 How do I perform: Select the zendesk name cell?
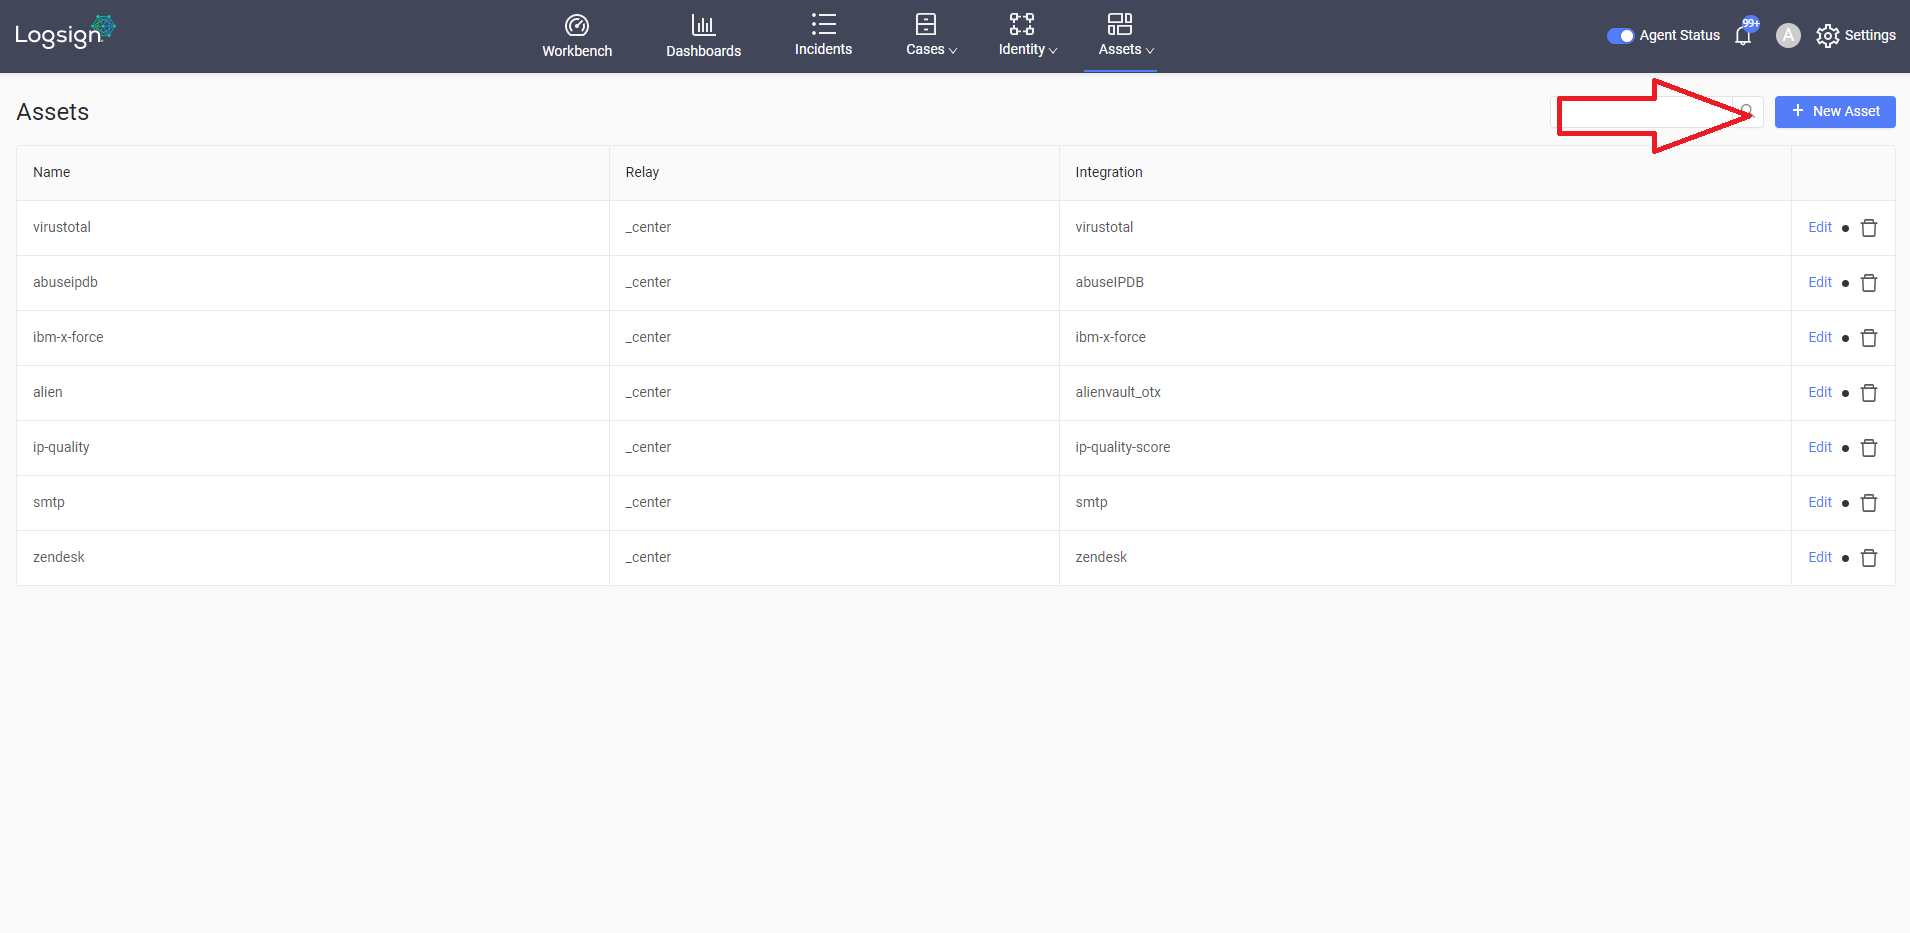point(313,558)
